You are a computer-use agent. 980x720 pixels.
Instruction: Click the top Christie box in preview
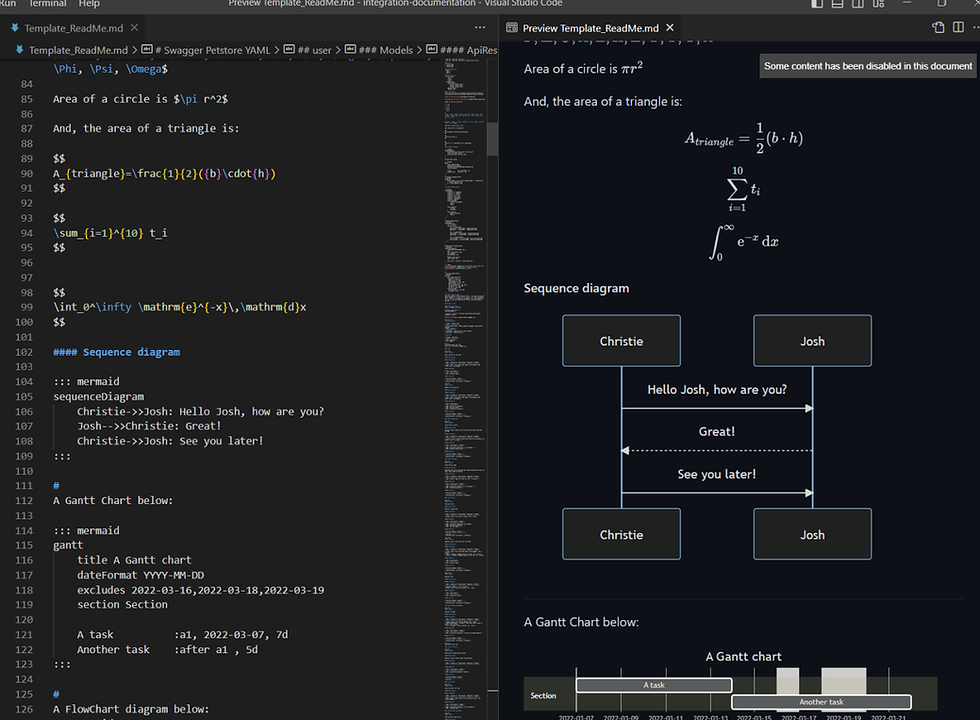[x=621, y=341]
